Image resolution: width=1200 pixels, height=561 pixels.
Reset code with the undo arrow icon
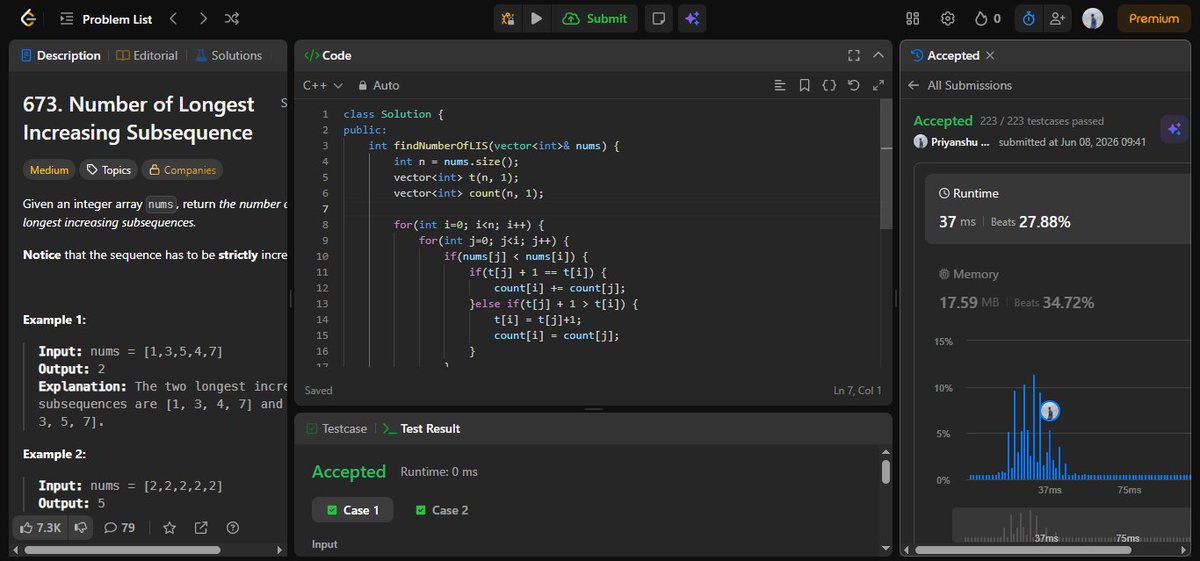(853, 86)
